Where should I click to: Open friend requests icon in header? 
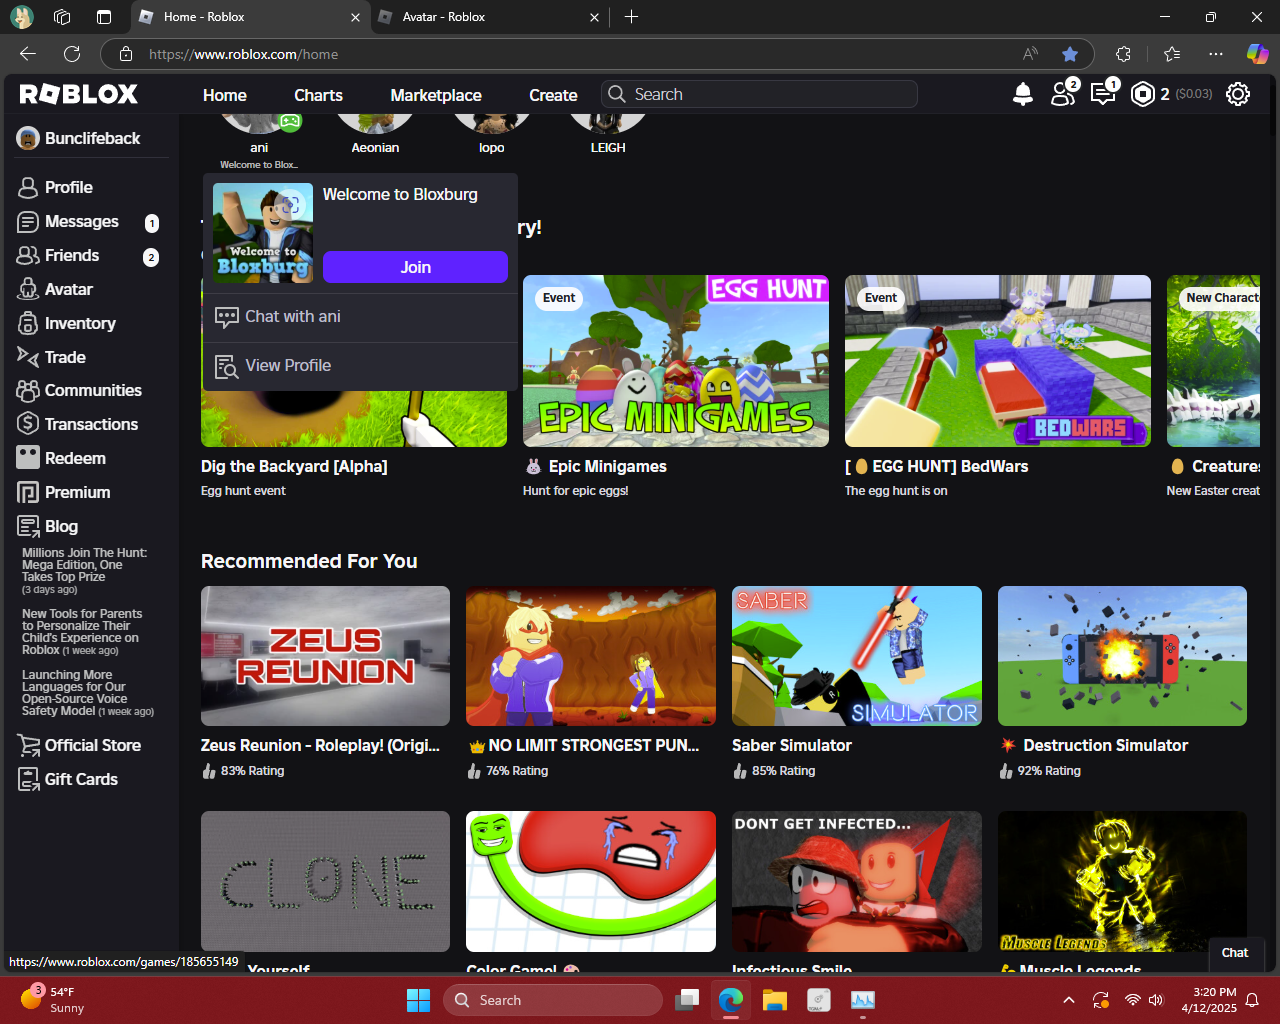pyautogui.click(x=1064, y=93)
